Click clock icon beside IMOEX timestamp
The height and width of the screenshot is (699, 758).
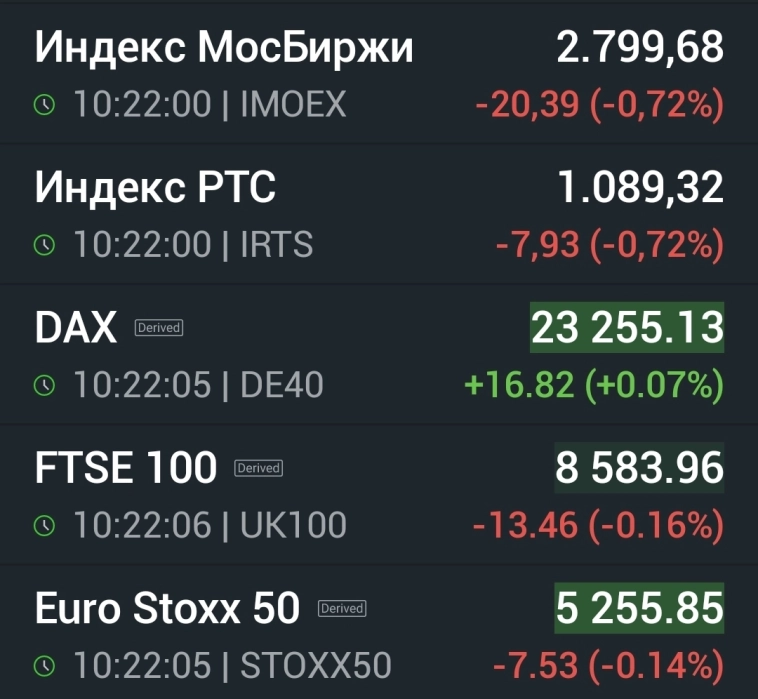[x=44, y=105]
